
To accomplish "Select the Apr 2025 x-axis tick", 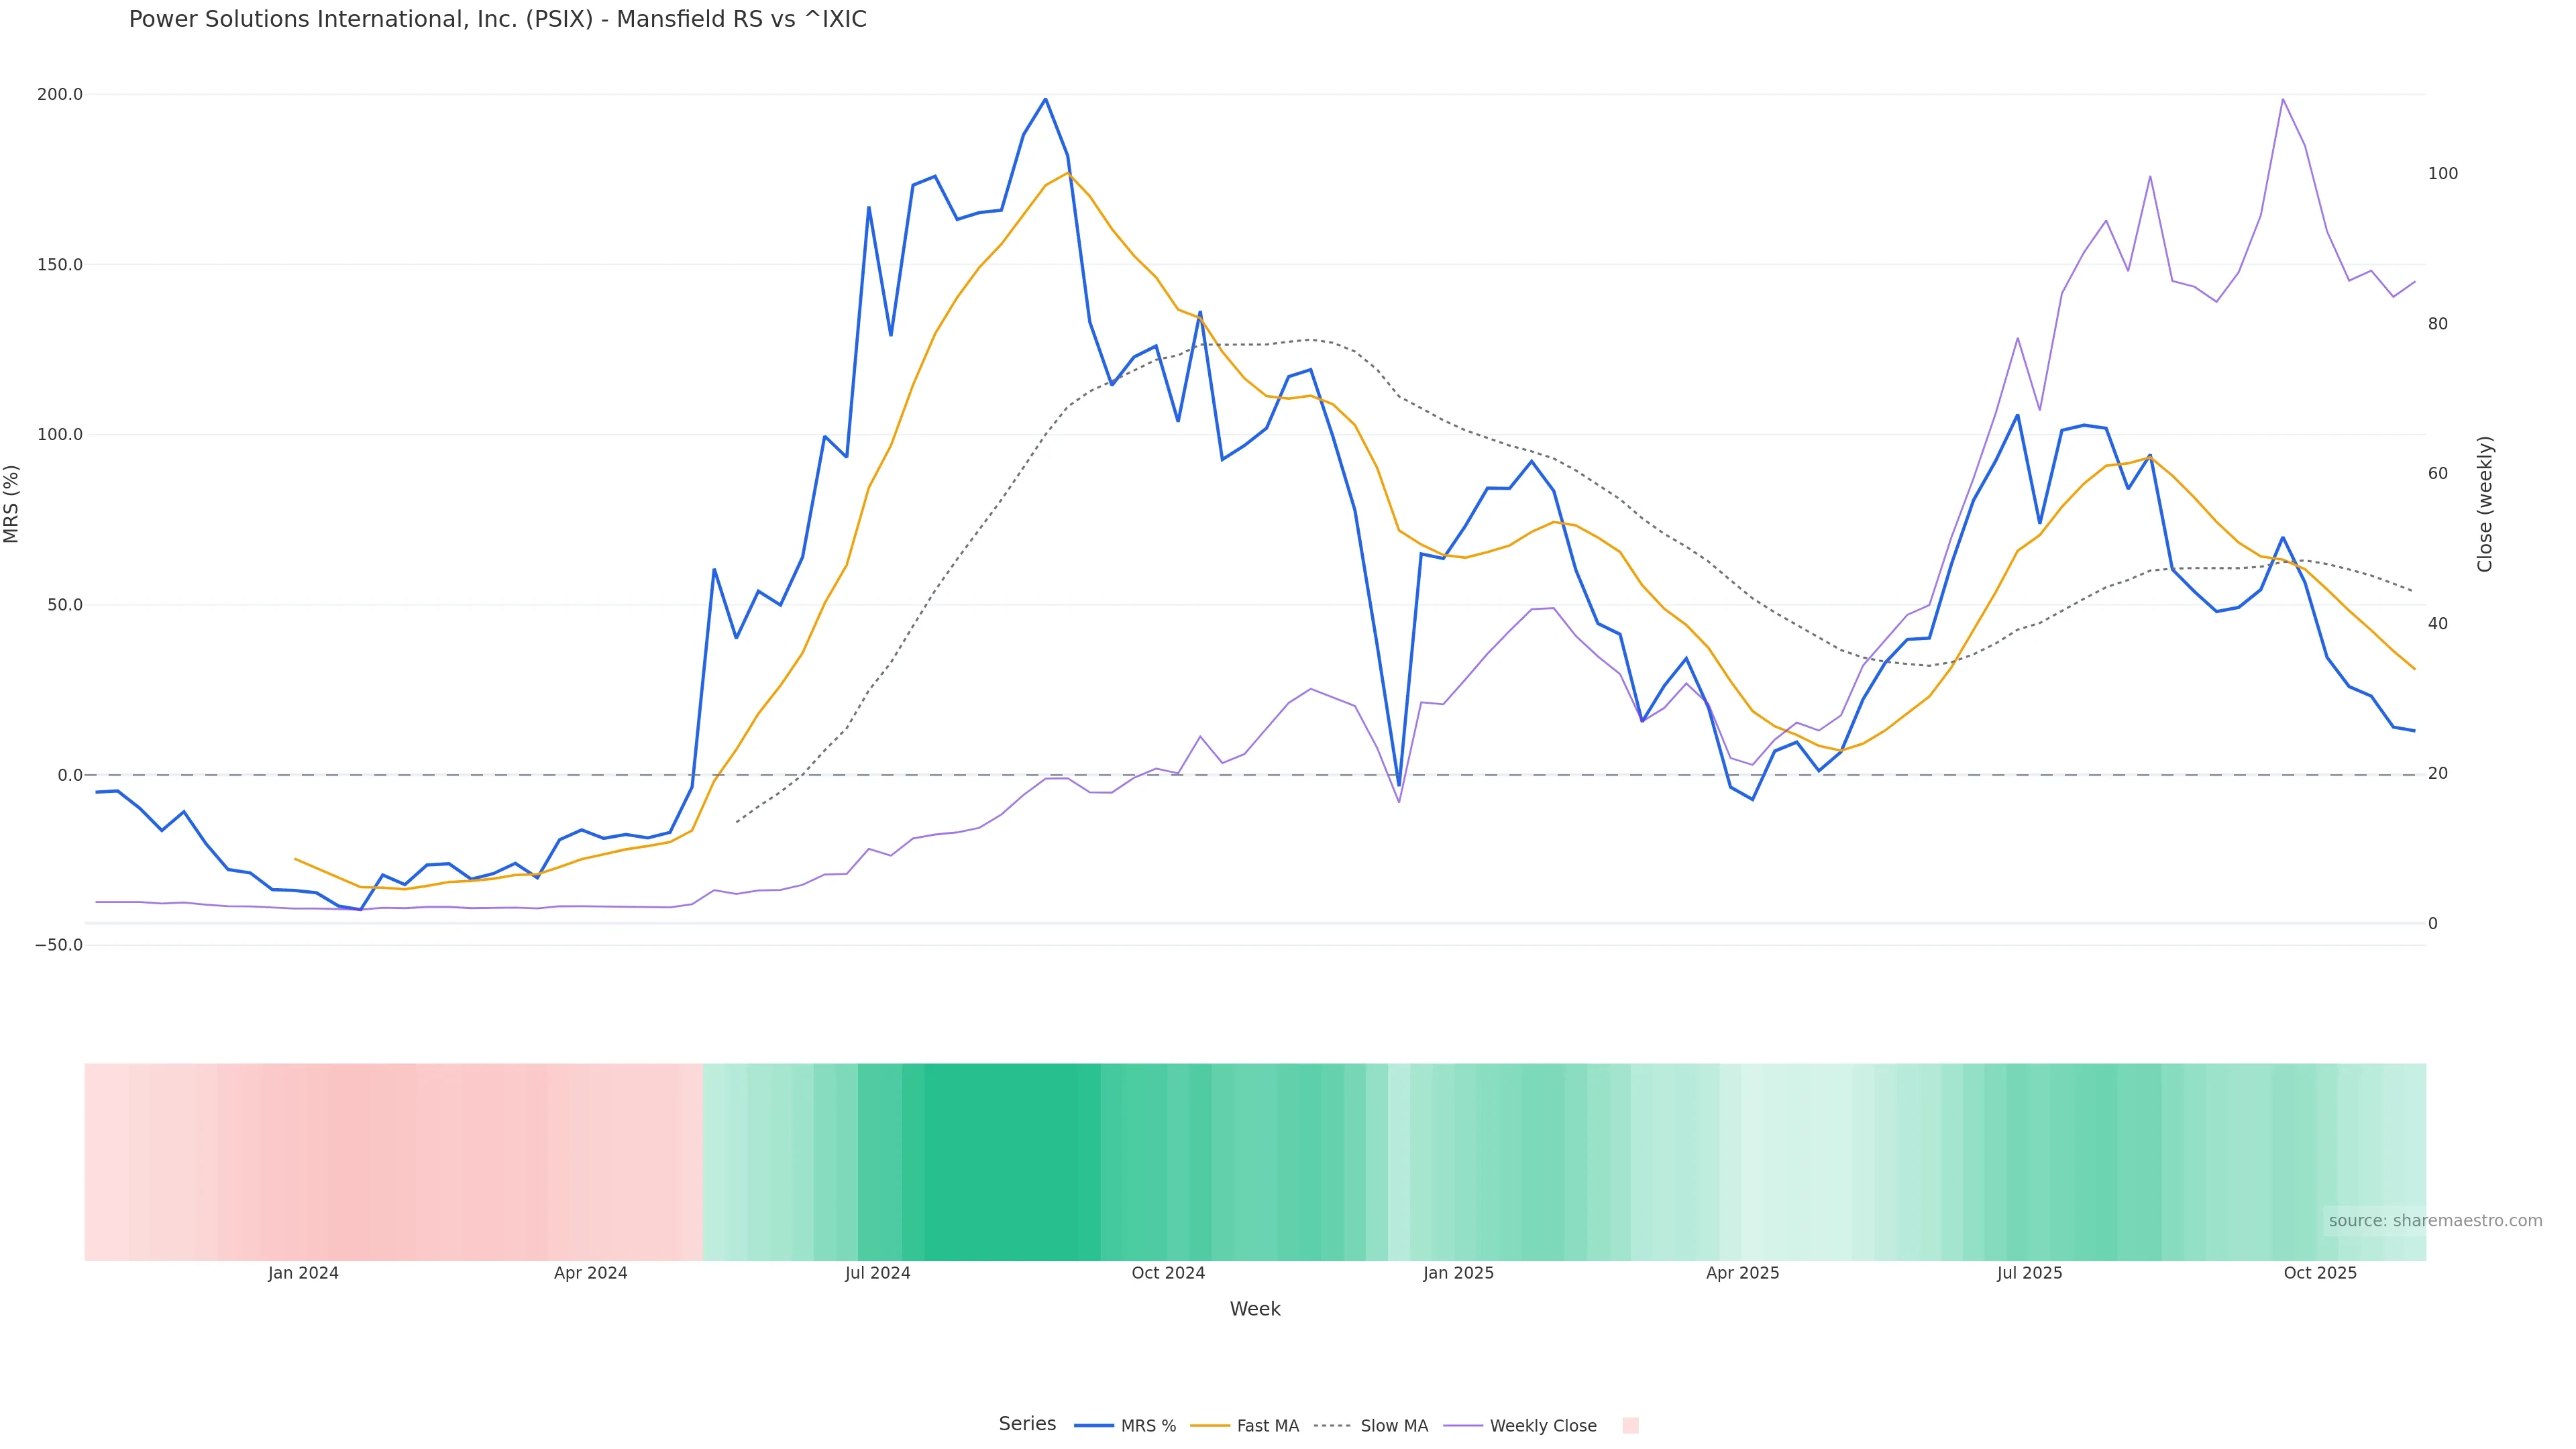I will tap(1742, 1273).
